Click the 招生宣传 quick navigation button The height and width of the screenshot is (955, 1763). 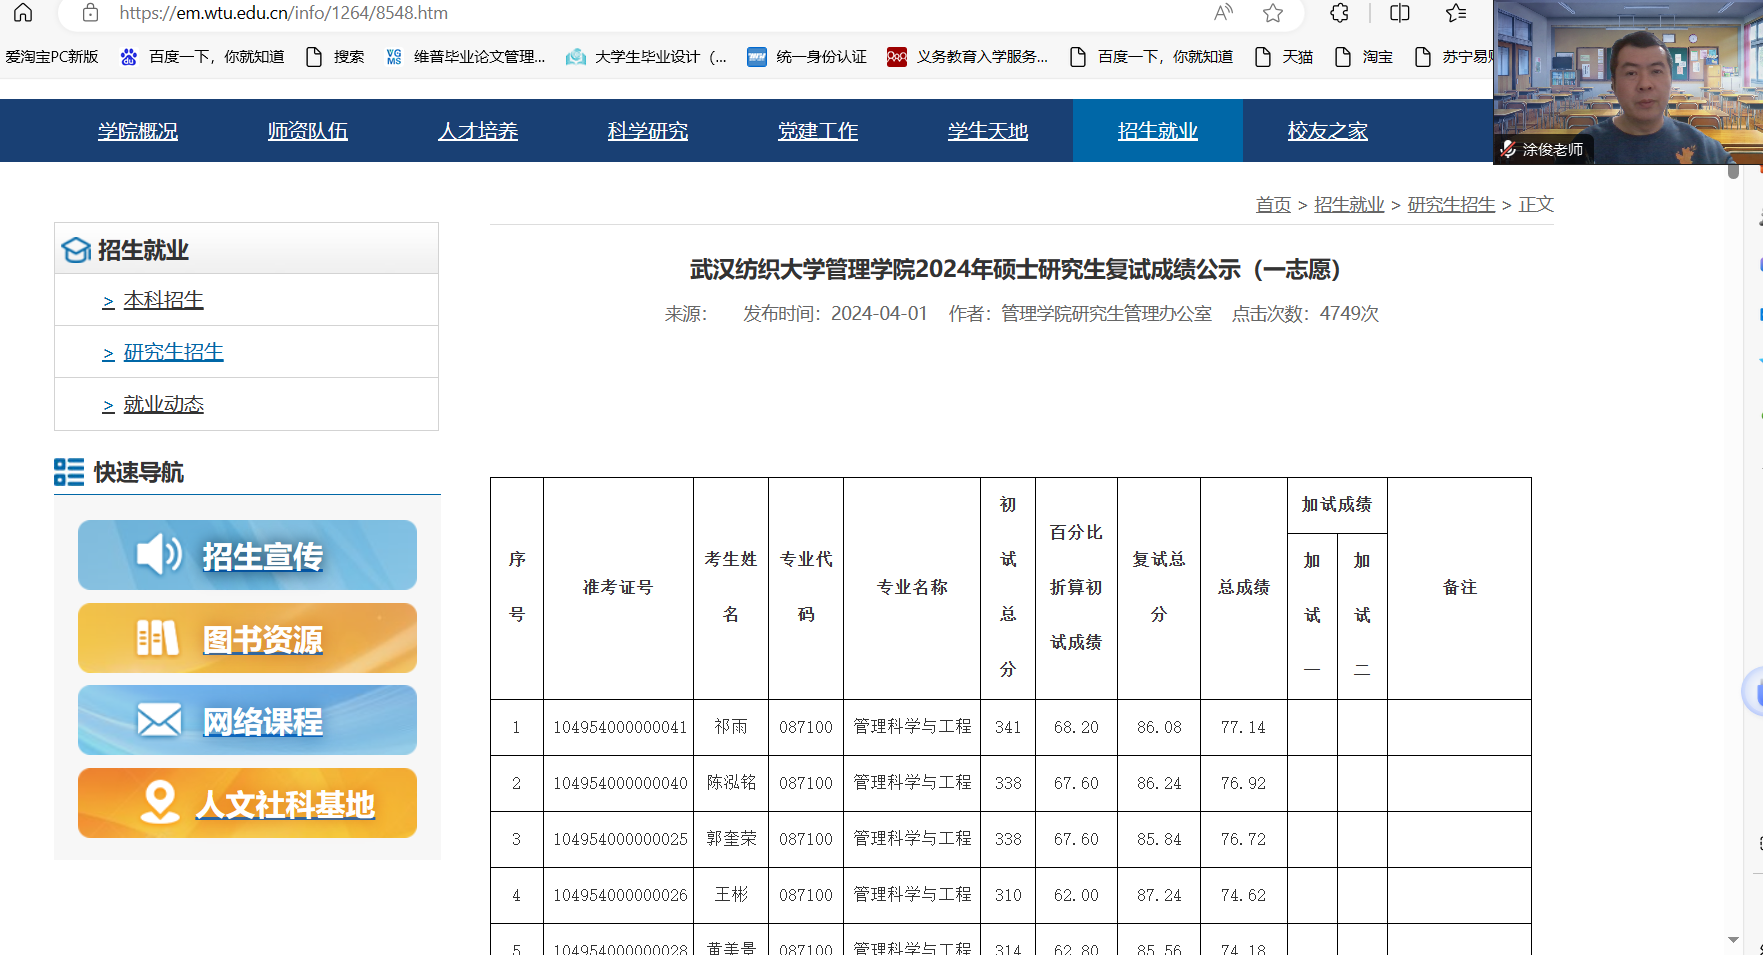coord(247,555)
